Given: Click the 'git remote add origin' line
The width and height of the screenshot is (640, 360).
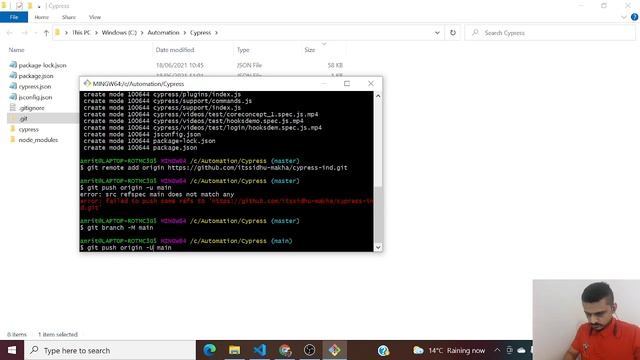Looking at the screenshot, I should (214, 167).
